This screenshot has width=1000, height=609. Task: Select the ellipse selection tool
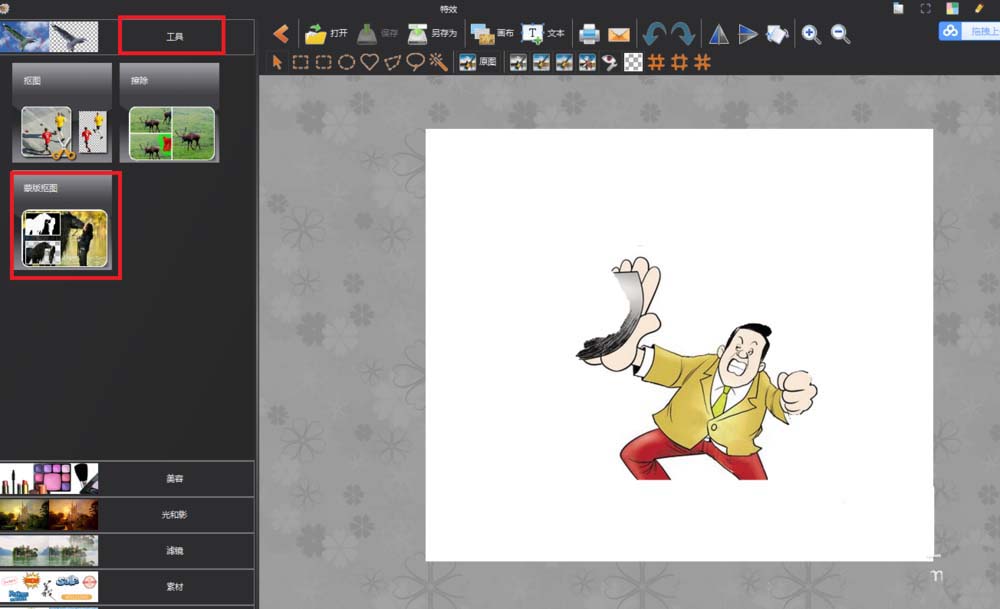[x=346, y=62]
